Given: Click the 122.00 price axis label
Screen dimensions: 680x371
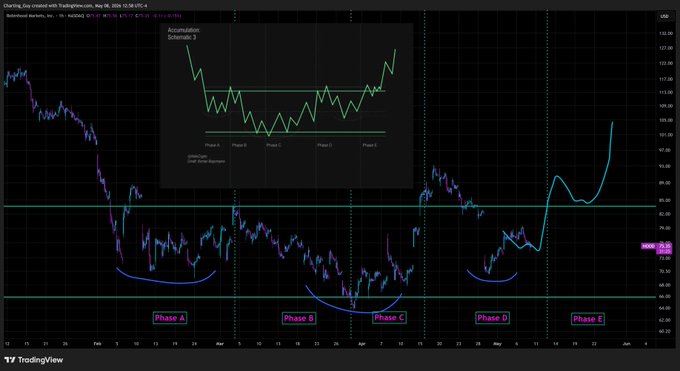Looking at the screenshot, I should [x=666, y=63].
